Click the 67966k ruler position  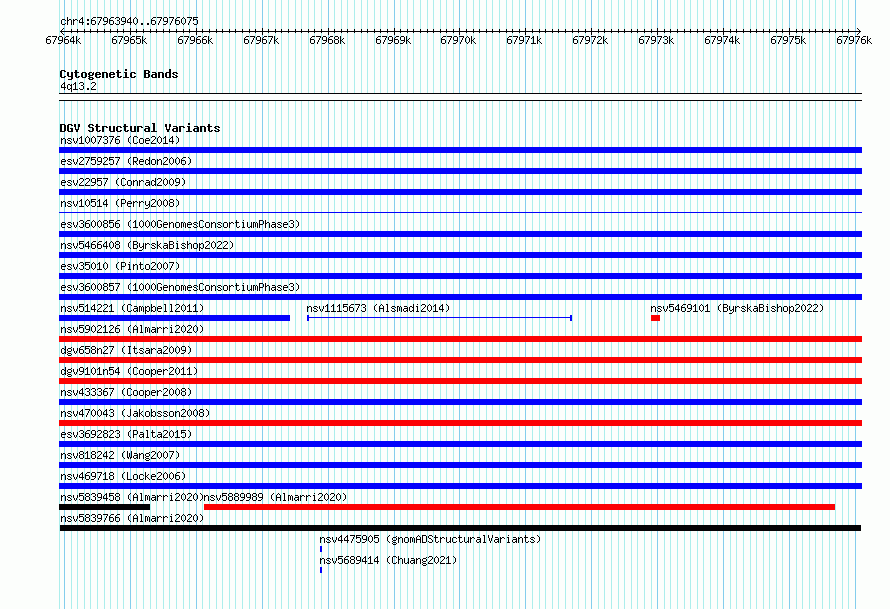pyautogui.click(x=195, y=40)
